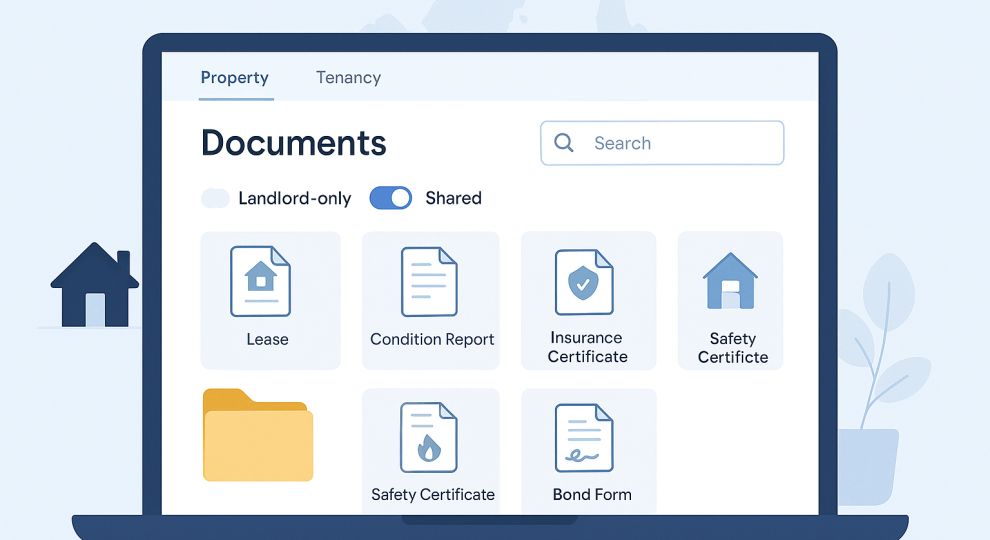
Task: Enable the Landlord-only toggle
Action: 216,198
